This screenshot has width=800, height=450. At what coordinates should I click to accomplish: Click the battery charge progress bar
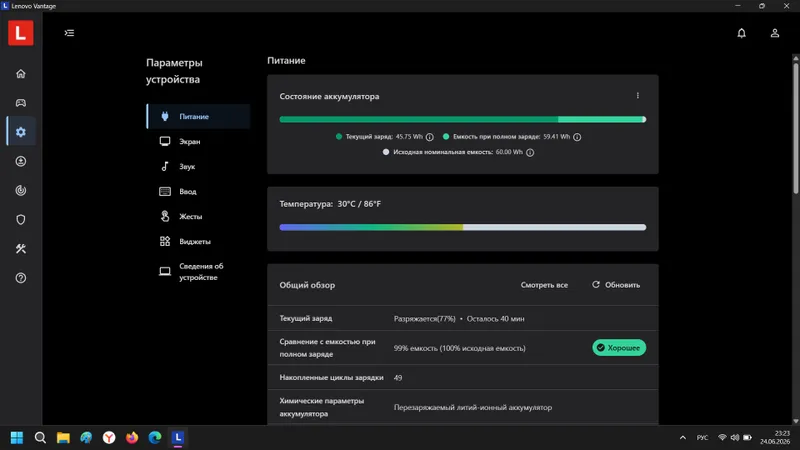(x=463, y=119)
